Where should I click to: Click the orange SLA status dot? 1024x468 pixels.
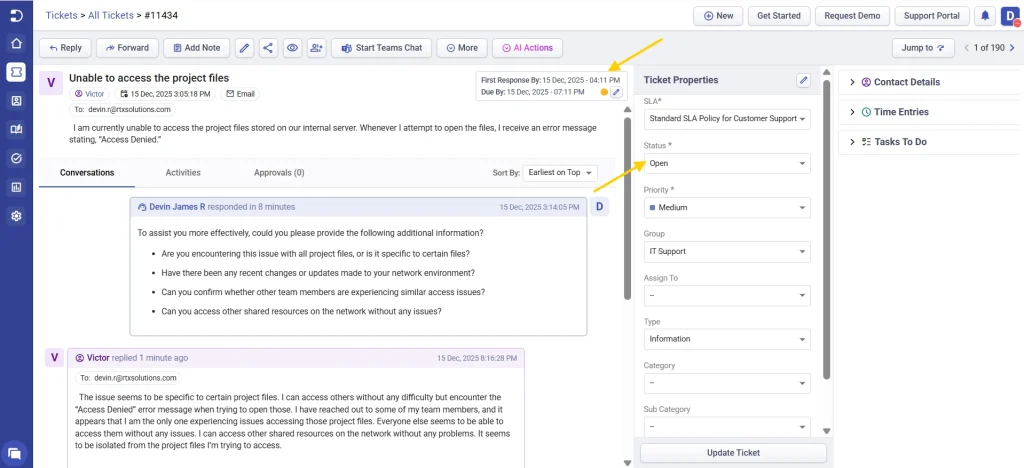click(x=604, y=92)
